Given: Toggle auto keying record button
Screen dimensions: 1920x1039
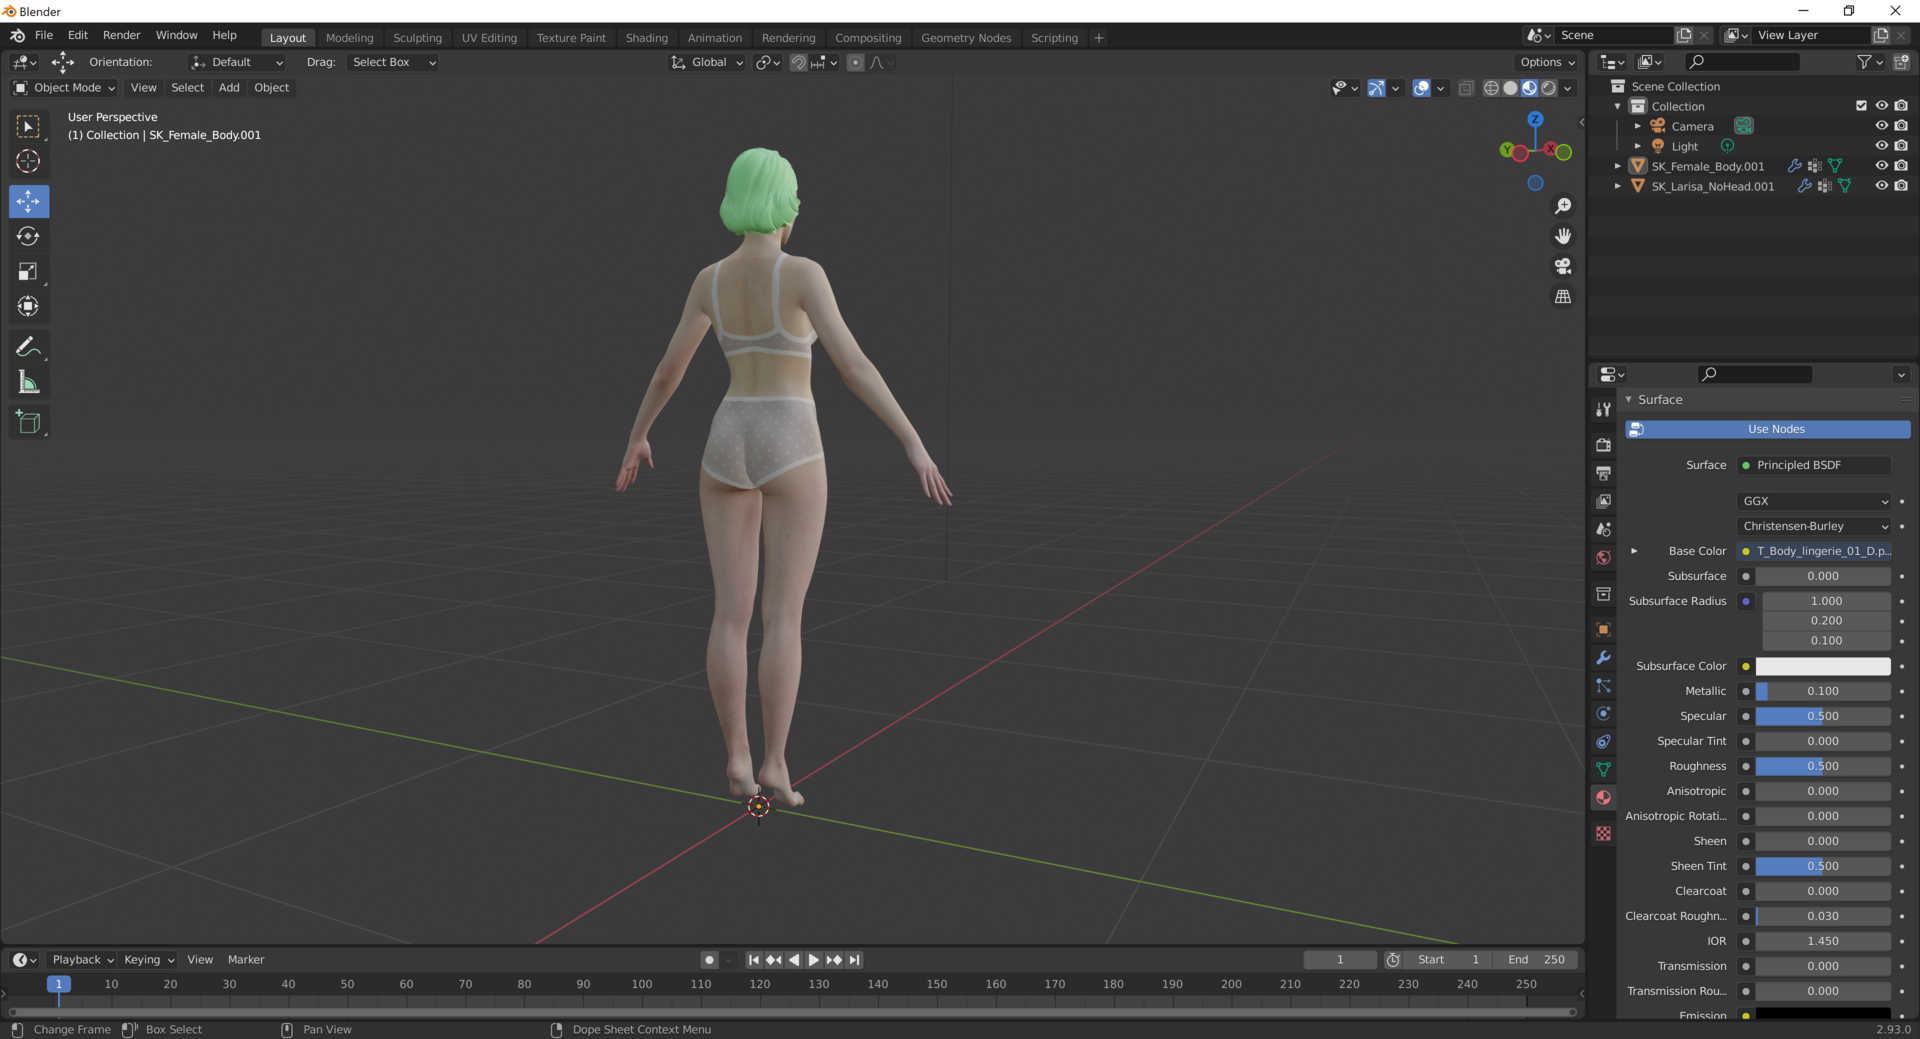Looking at the screenshot, I should [x=709, y=960].
